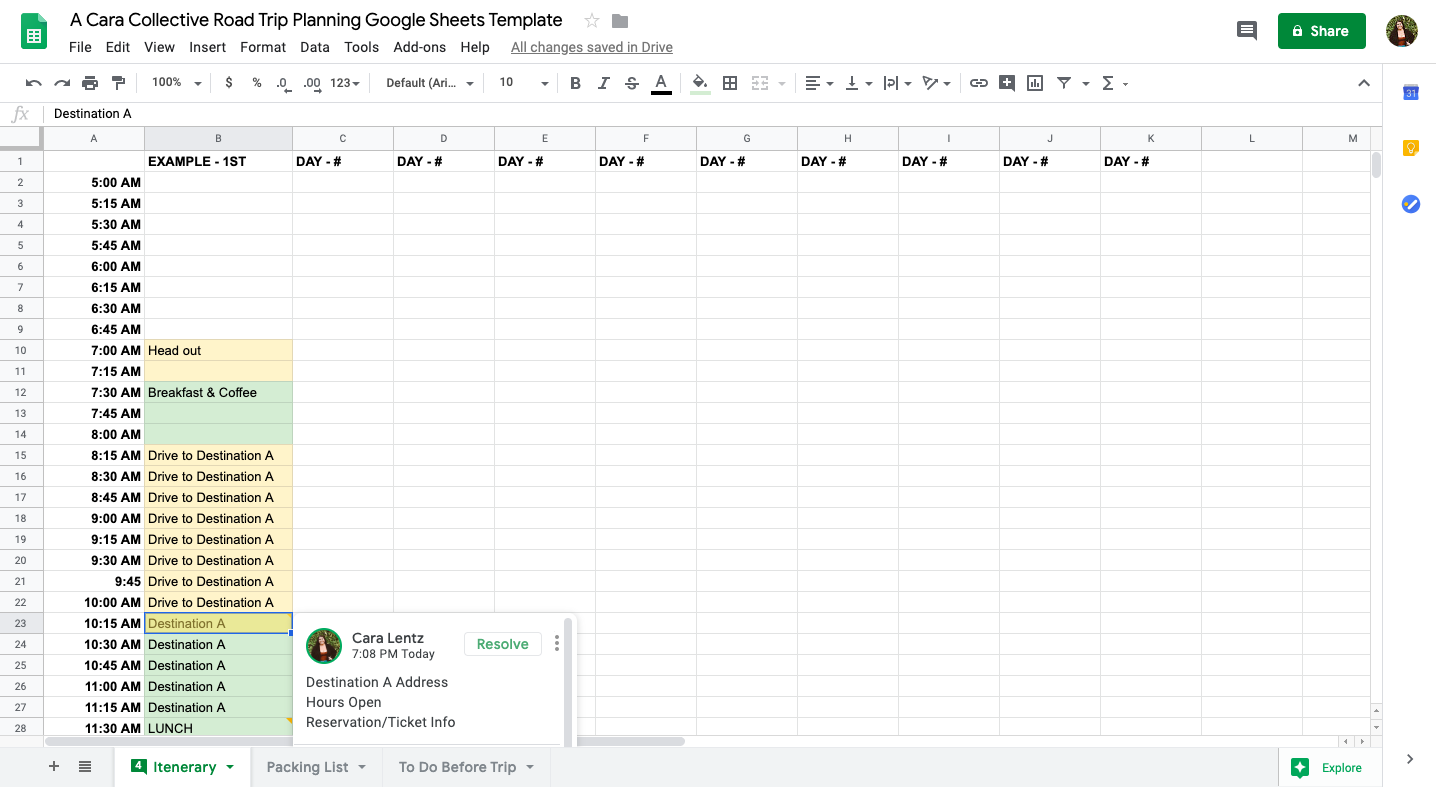This screenshot has height=787, width=1436.
Task: Increase decimal places icon
Action: click(x=312, y=83)
